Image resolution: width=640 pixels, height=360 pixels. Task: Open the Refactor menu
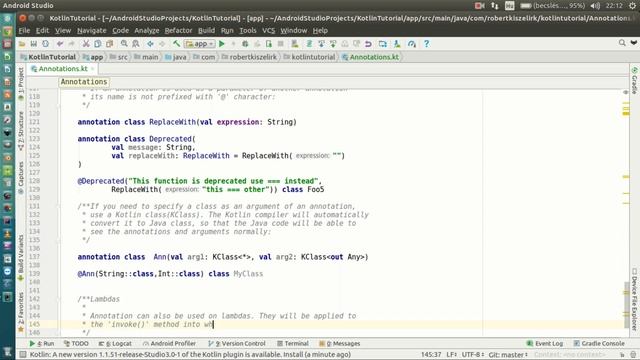[x=178, y=31]
